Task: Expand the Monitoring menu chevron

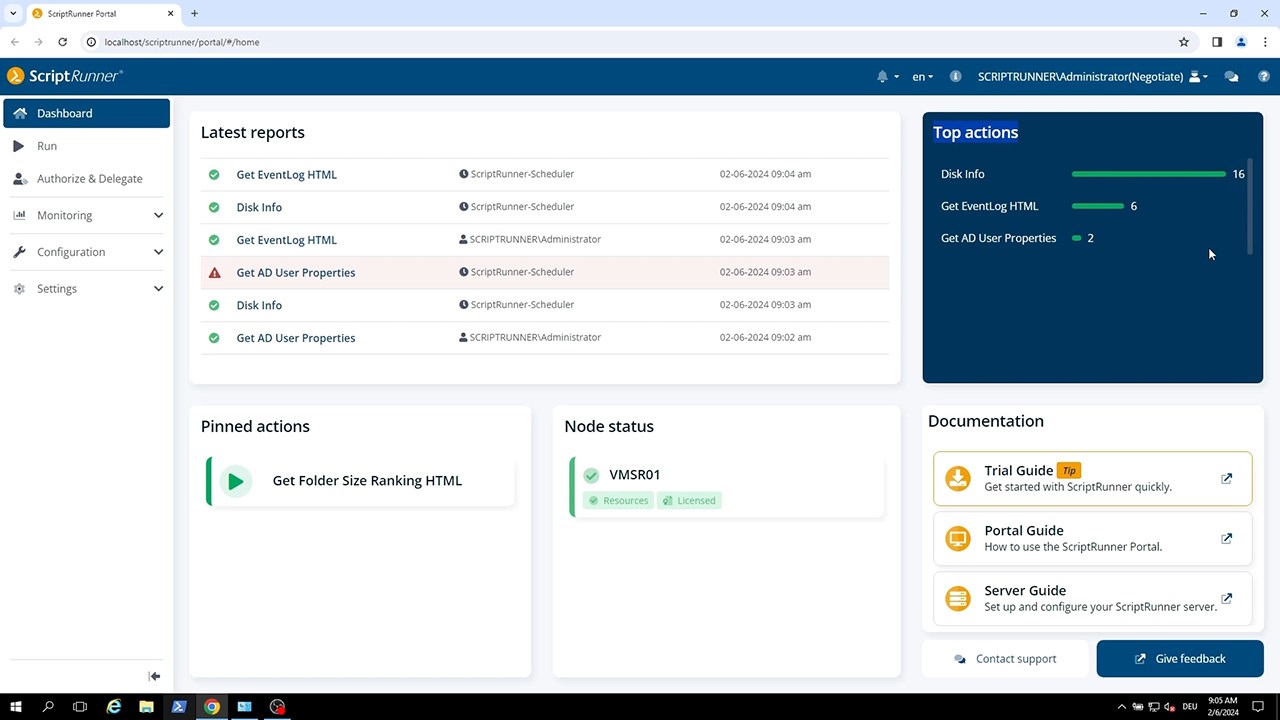Action: [158, 215]
